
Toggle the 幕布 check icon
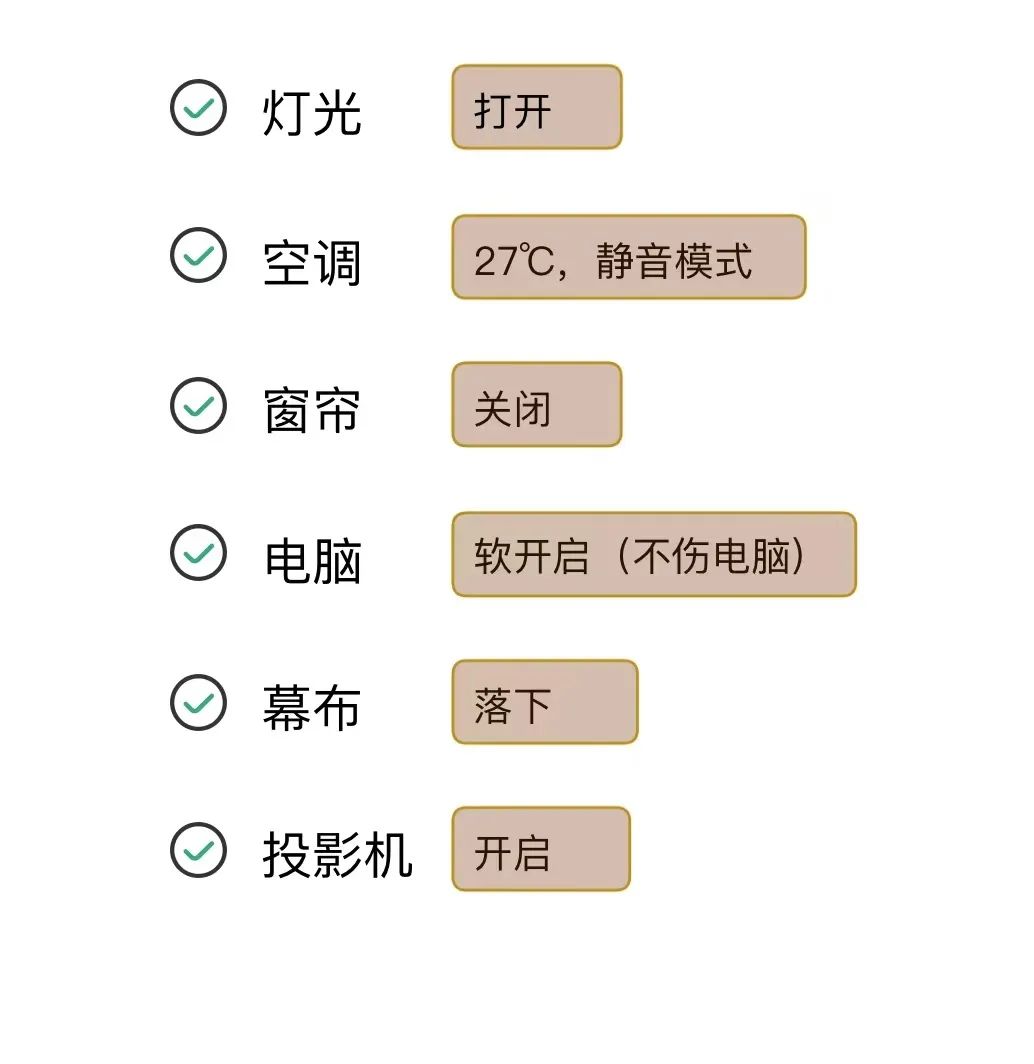point(198,702)
